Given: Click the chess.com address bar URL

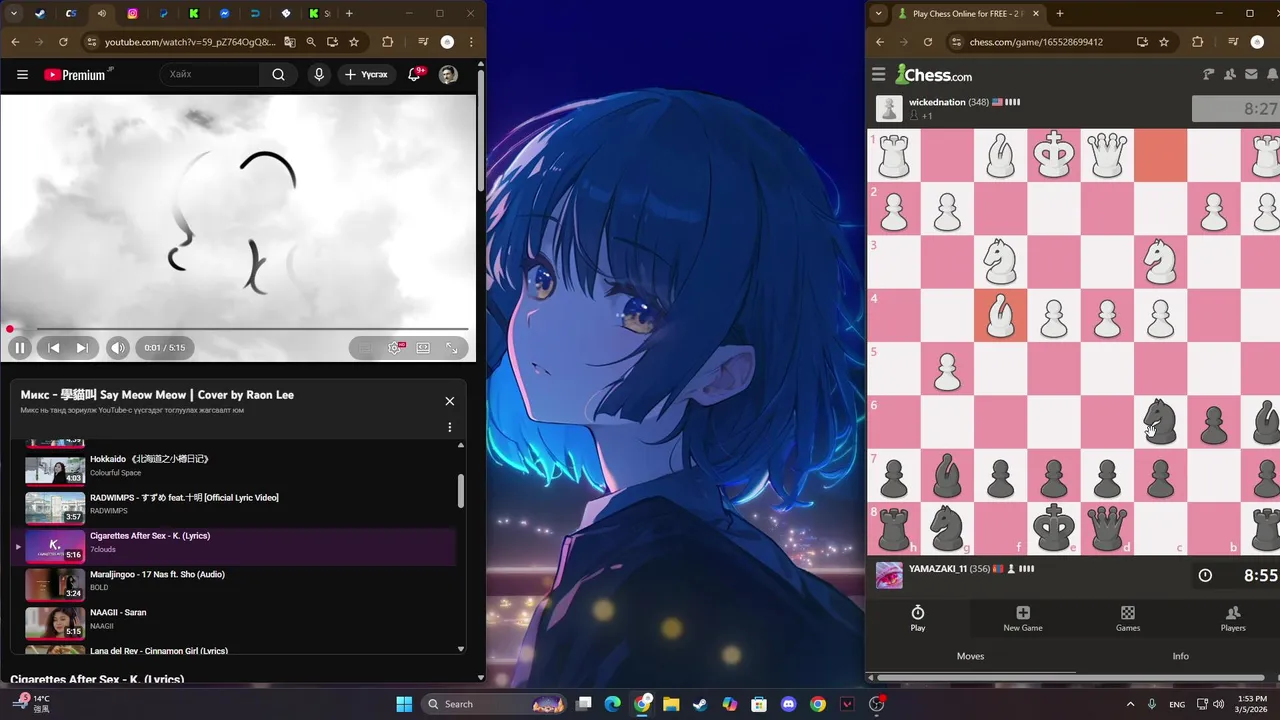Looking at the screenshot, I should pyautogui.click(x=1036, y=42).
